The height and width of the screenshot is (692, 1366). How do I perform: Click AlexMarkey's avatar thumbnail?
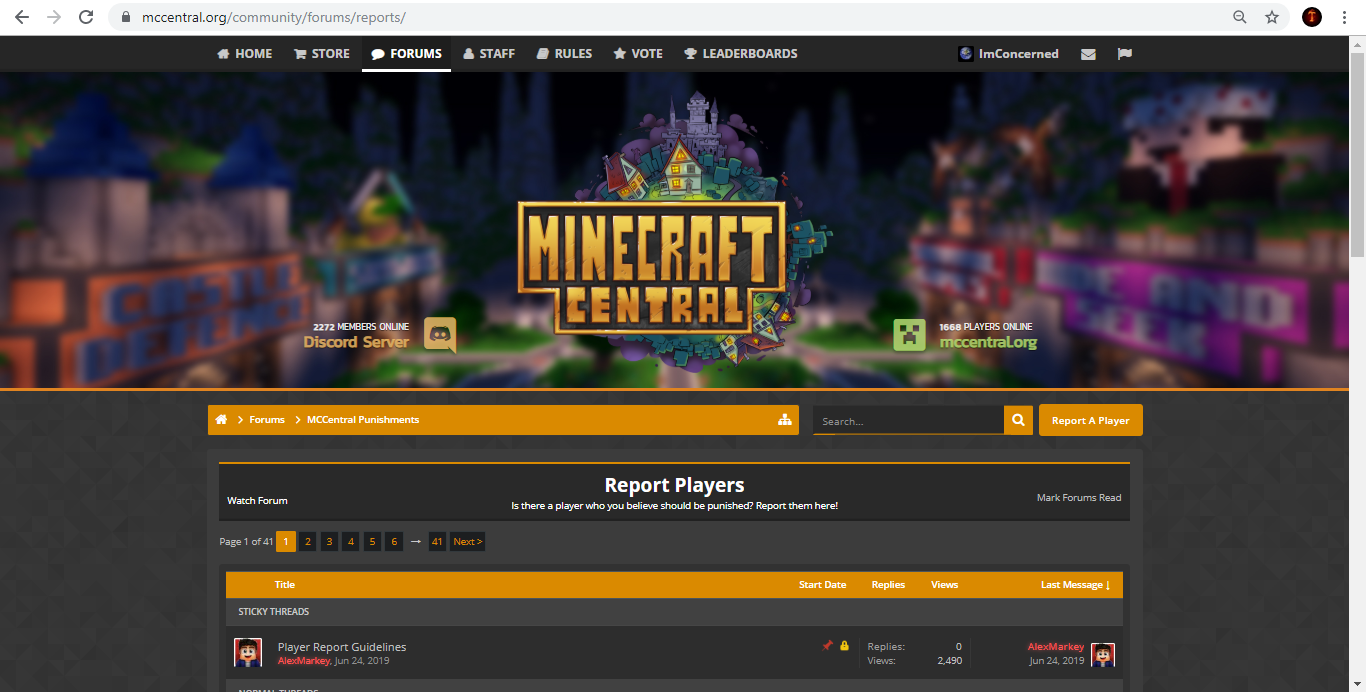click(x=248, y=652)
